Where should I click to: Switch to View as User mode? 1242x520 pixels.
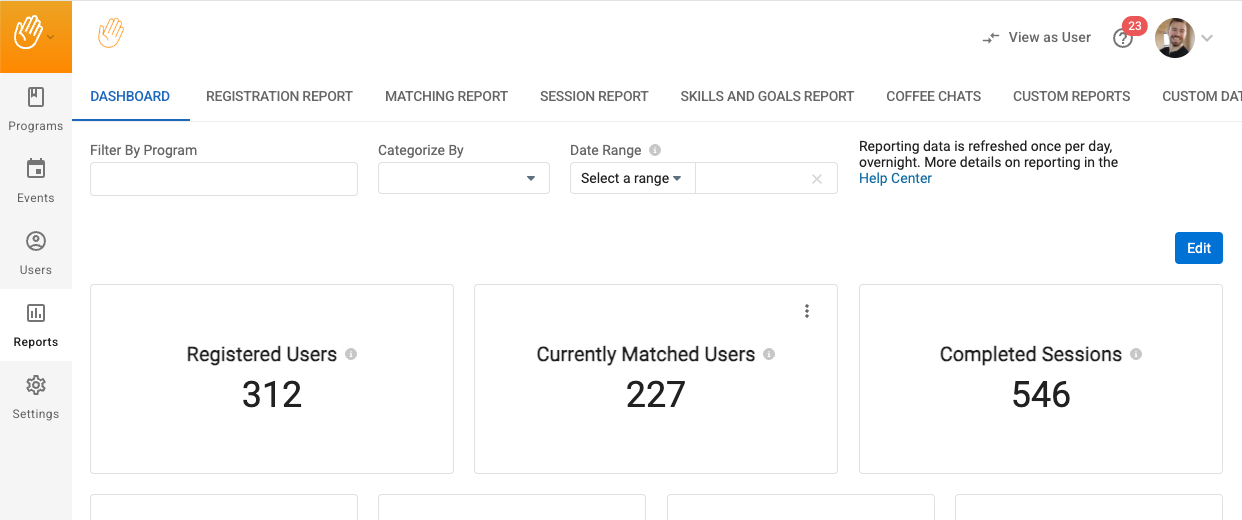pyautogui.click(x=1037, y=37)
